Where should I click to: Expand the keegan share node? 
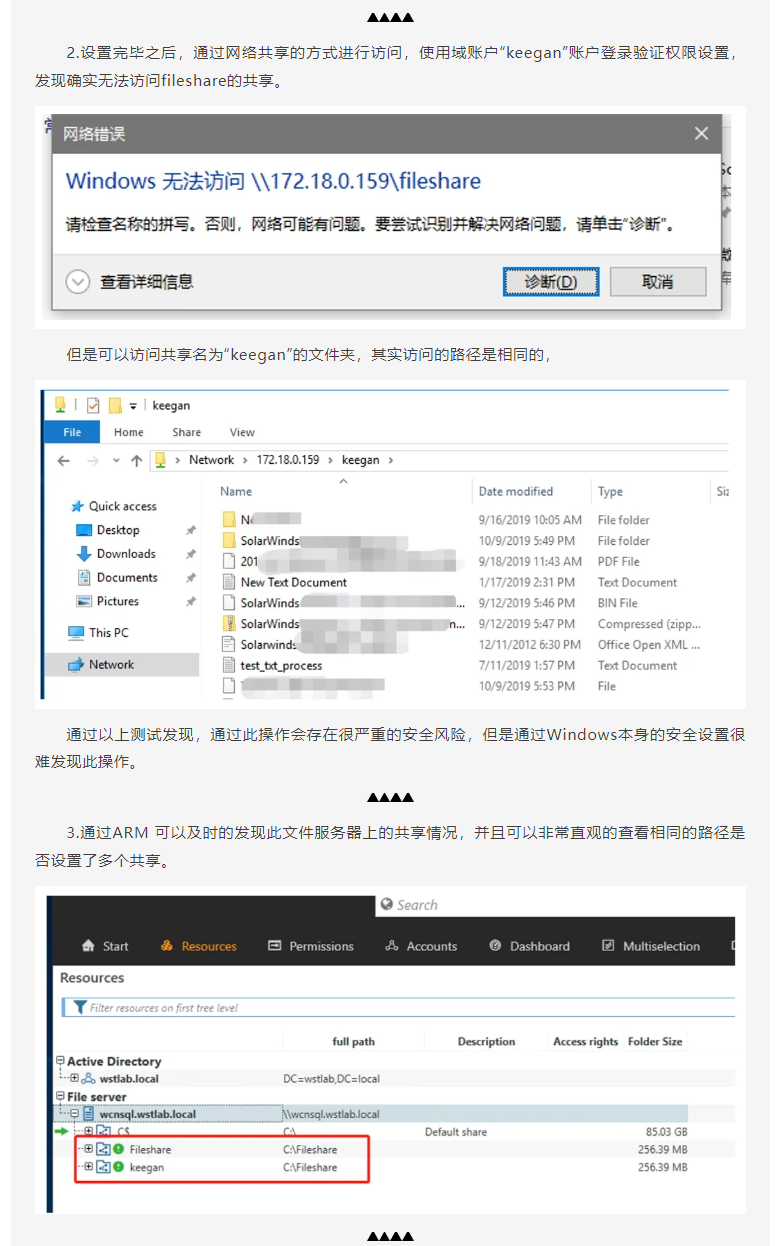coord(88,1167)
